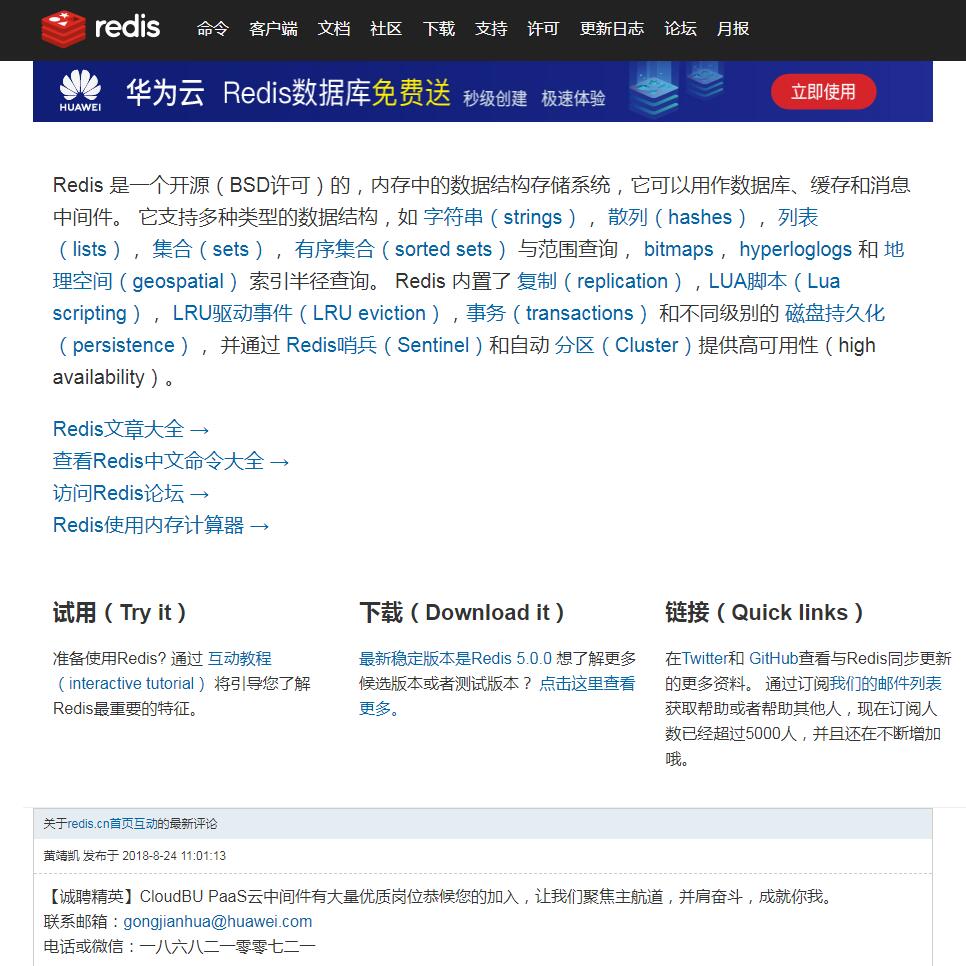Follow the 集合（sets）link
This screenshot has width=966, height=966.
click(x=208, y=249)
